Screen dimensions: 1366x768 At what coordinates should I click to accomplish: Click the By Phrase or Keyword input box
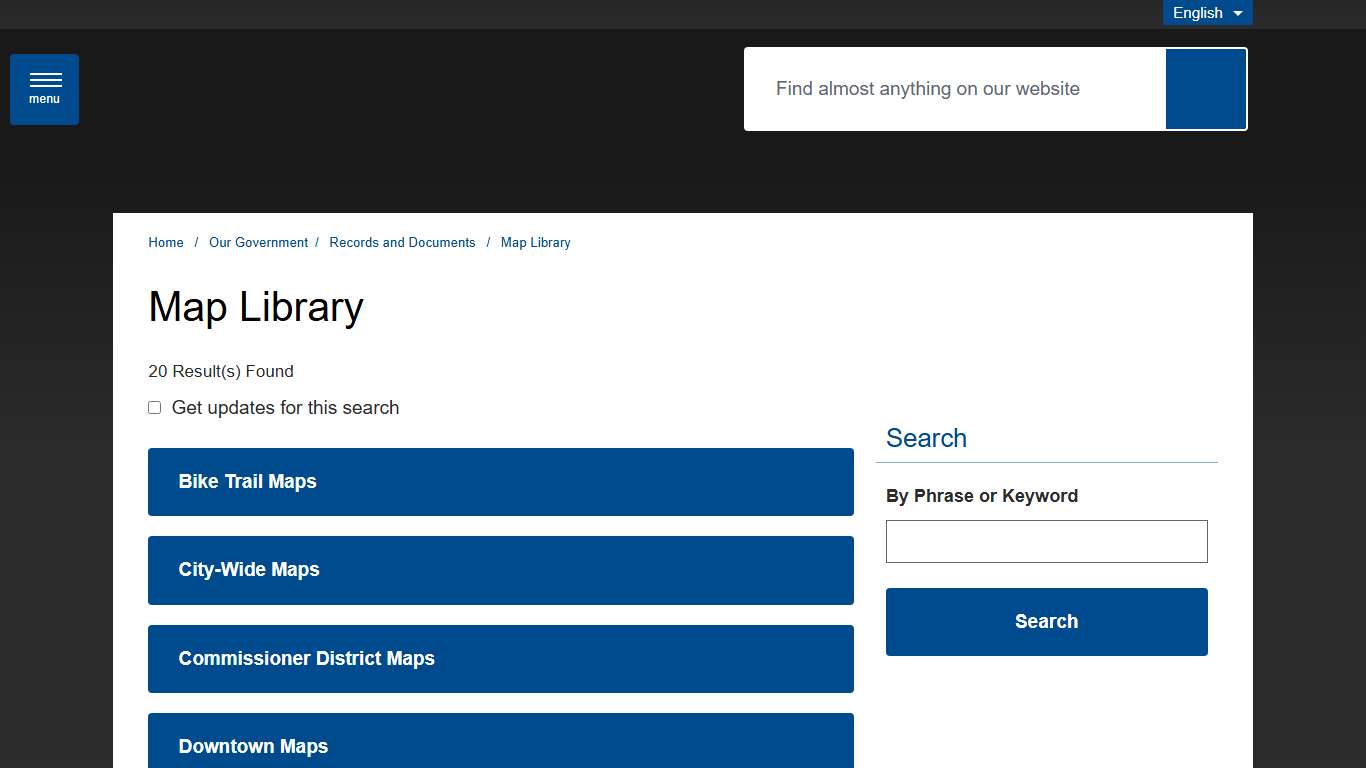(1046, 541)
